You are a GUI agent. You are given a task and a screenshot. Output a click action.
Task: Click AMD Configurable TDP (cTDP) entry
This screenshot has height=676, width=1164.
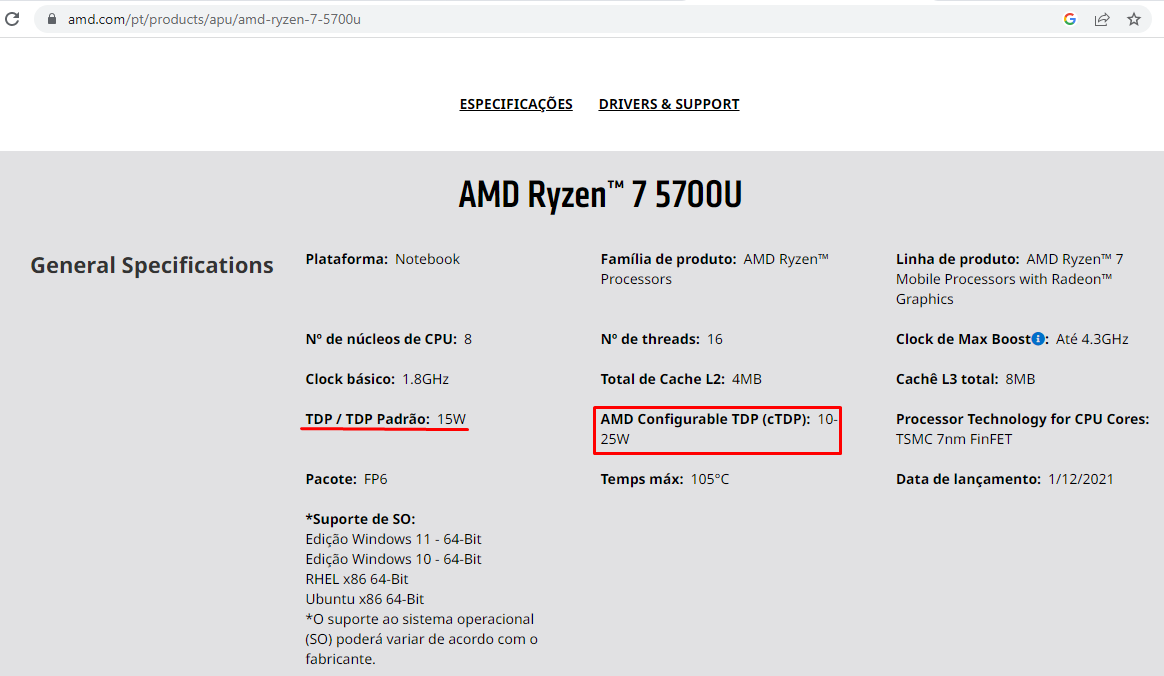click(x=717, y=429)
